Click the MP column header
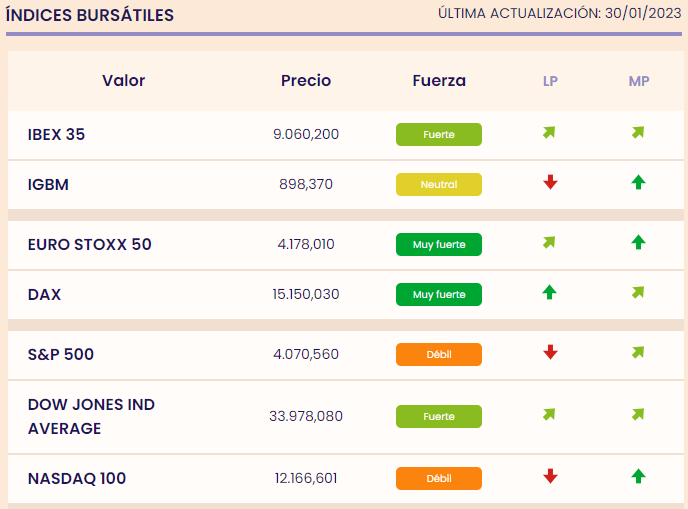 [639, 81]
